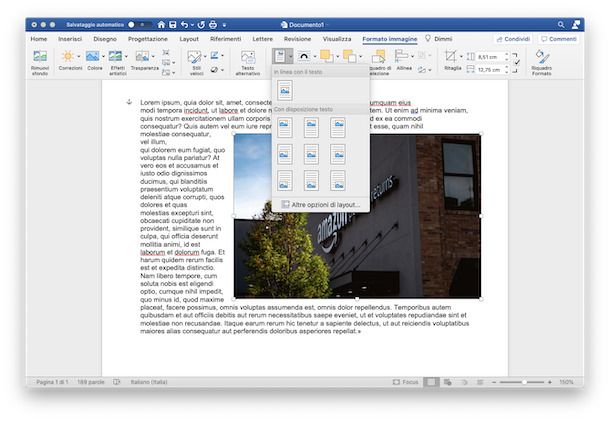This screenshot has width=610, height=421.
Task: Select bottom right position option
Action: (338, 181)
